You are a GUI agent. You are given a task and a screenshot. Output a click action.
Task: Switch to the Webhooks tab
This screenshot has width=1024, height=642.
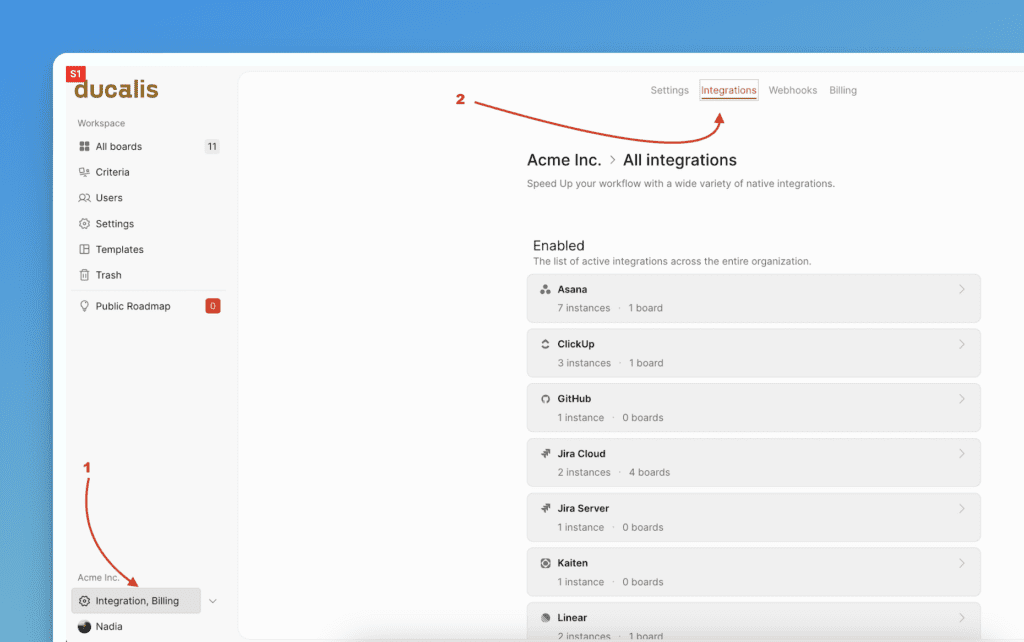pyautogui.click(x=792, y=90)
